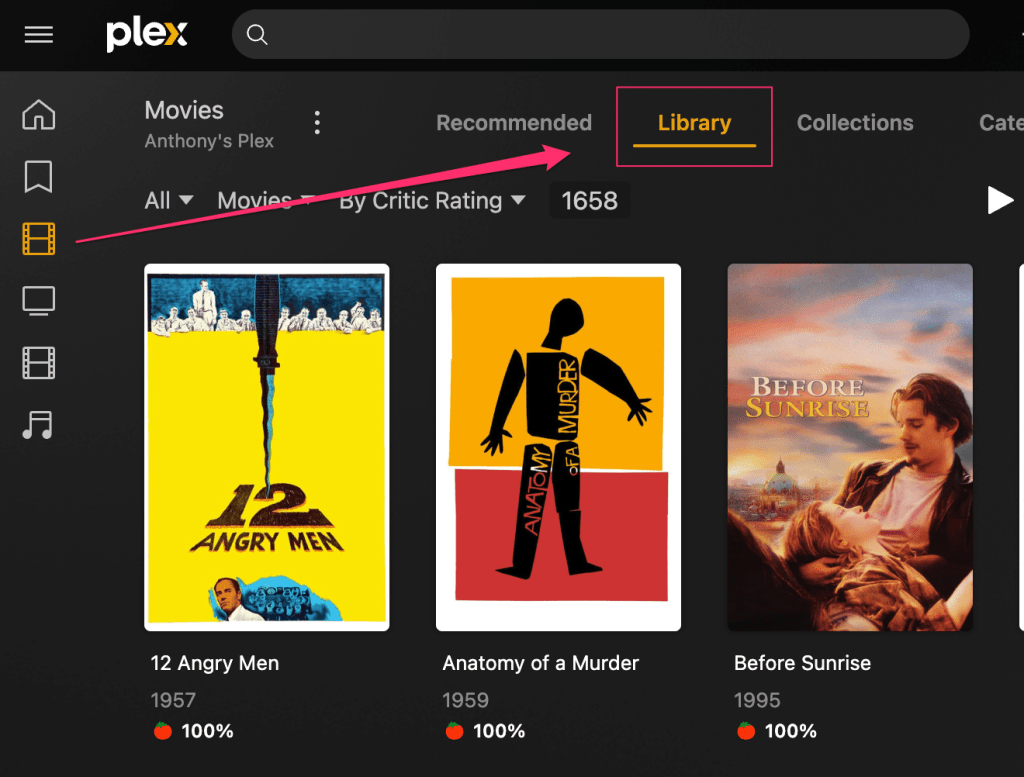Select the highlighted Movies library icon

(x=39, y=239)
